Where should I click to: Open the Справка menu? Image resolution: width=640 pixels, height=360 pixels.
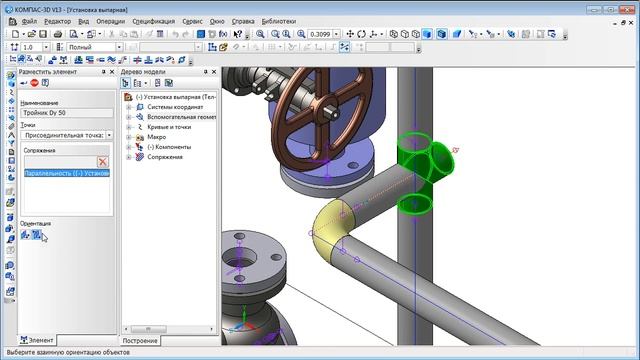[x=243, y=21]
